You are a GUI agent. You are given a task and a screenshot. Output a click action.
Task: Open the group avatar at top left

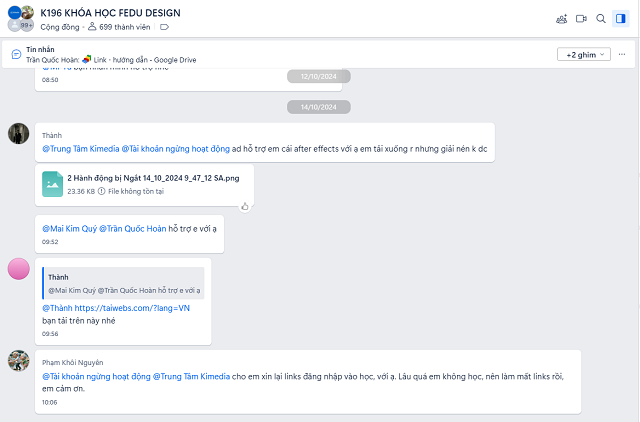[19, 18]
